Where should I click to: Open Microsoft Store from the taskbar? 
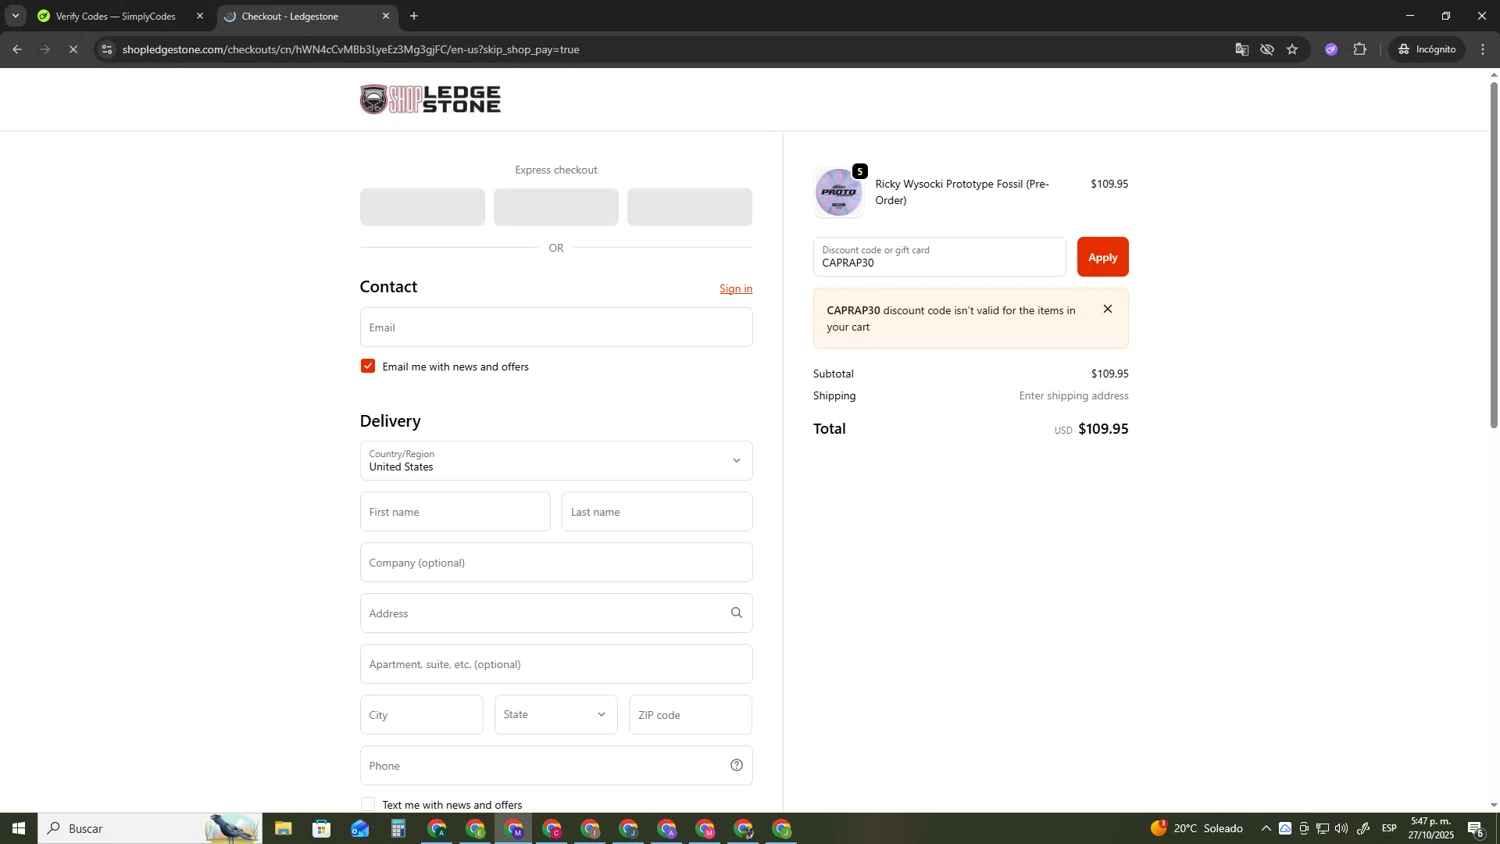(321, 828)
